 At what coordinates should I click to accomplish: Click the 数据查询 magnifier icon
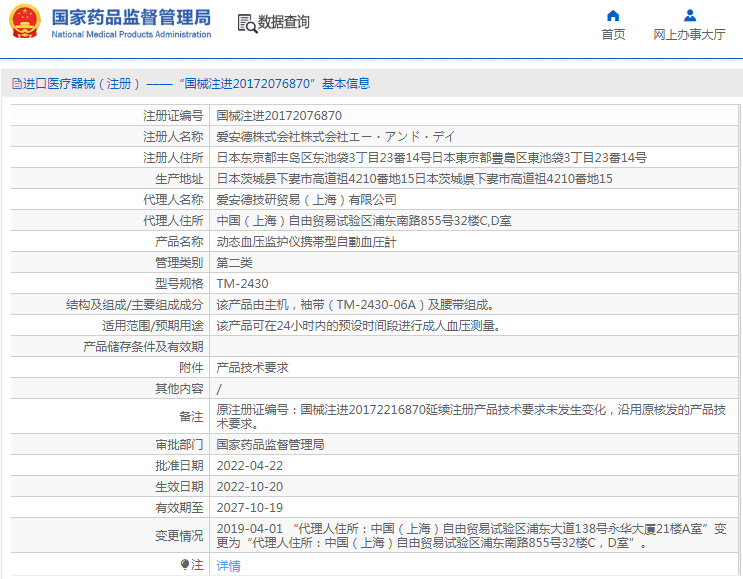point(246,23)
